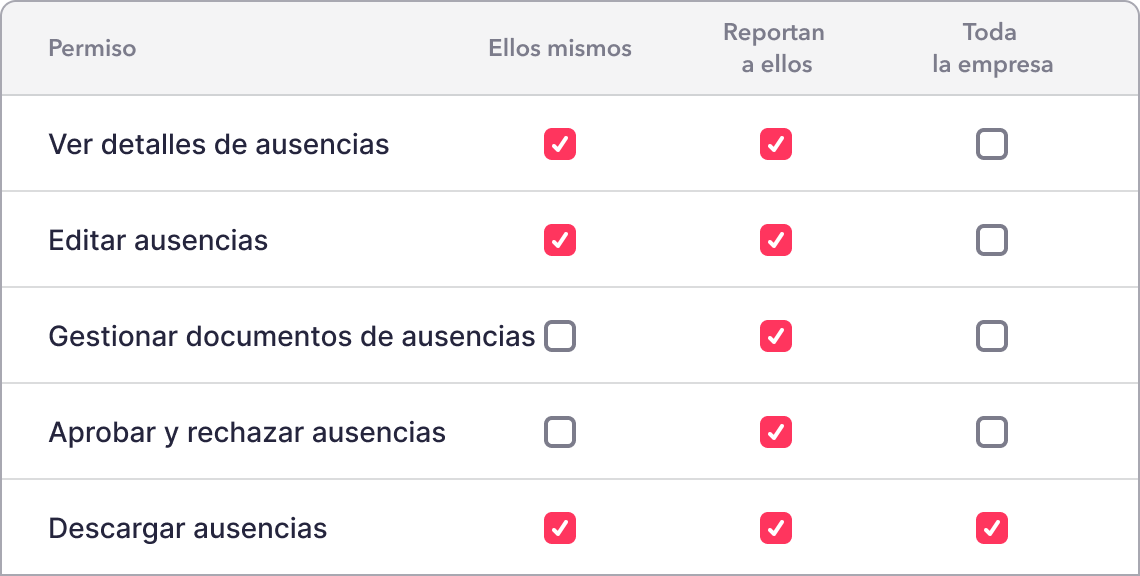This screenshot has height=576, width=1140.
Task: Click the Permiso column header
Action: [92, 48]
